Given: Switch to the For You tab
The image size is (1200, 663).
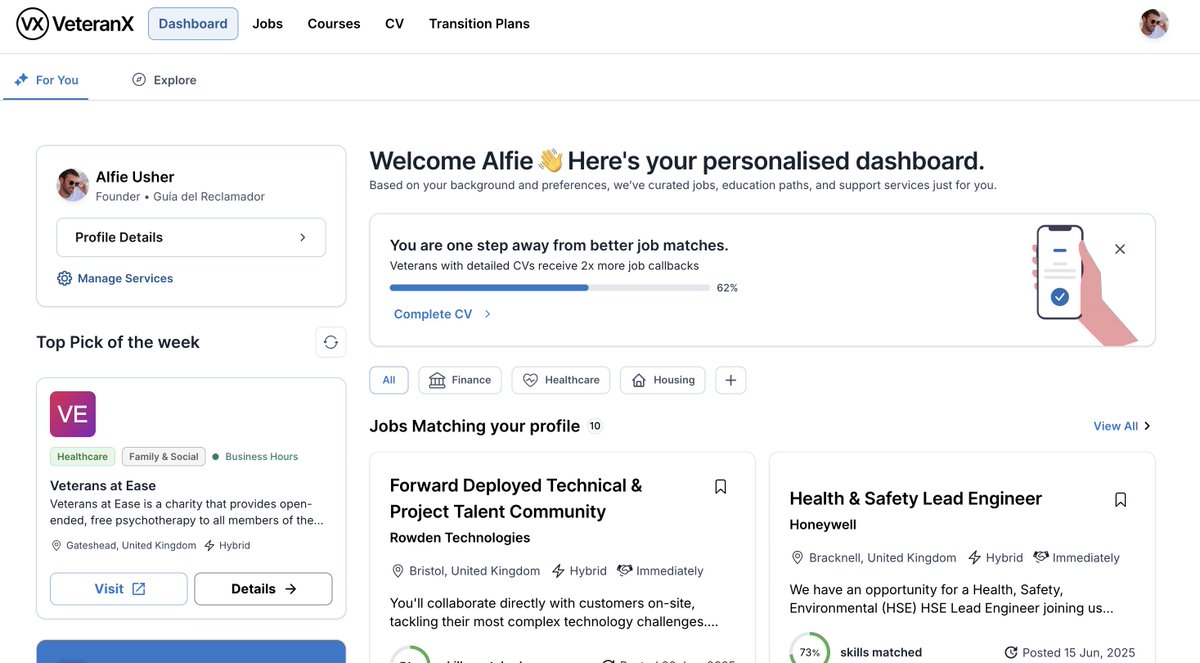Looking at the screenshot, I should [46, 80].
